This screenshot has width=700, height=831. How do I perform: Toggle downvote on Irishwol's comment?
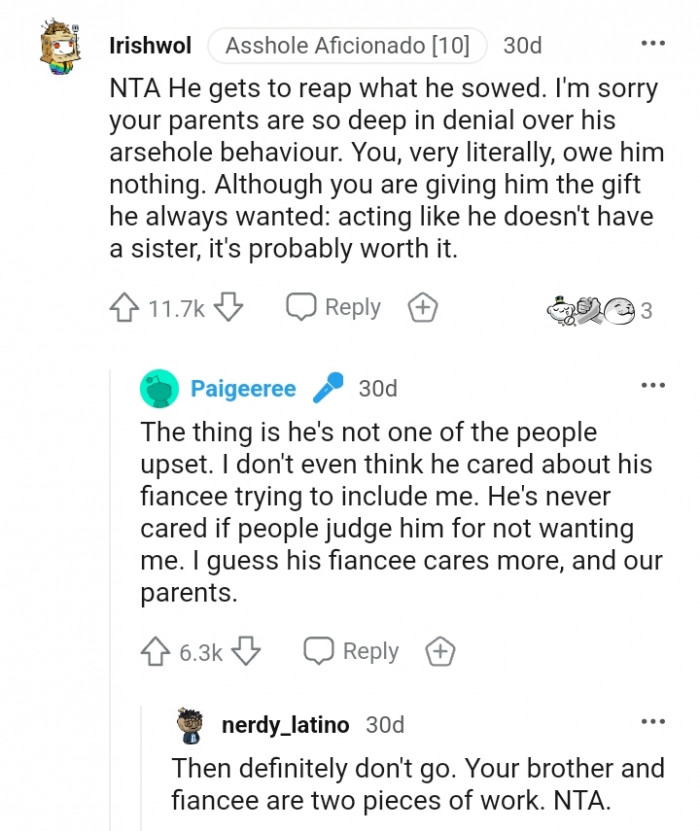pos(225,307)
